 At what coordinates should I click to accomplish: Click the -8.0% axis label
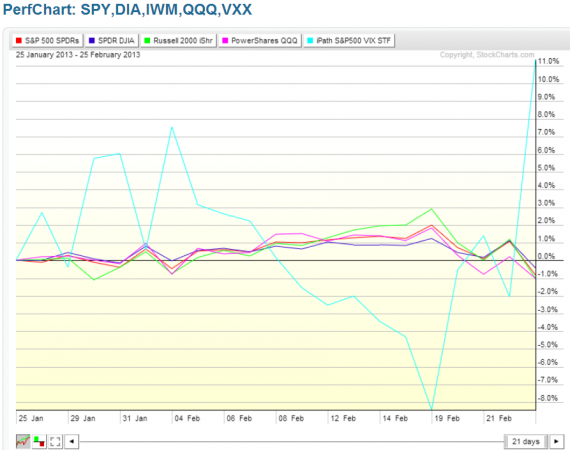click(x=547, y=398)
